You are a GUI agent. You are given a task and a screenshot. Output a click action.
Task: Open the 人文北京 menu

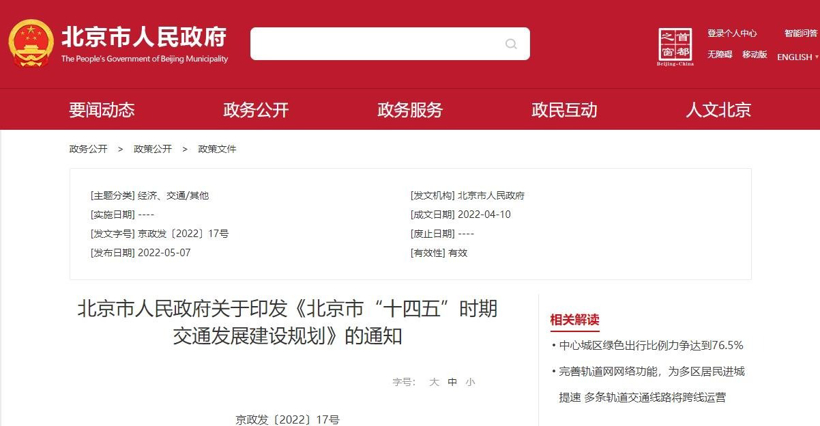click(x=719, y=110)
